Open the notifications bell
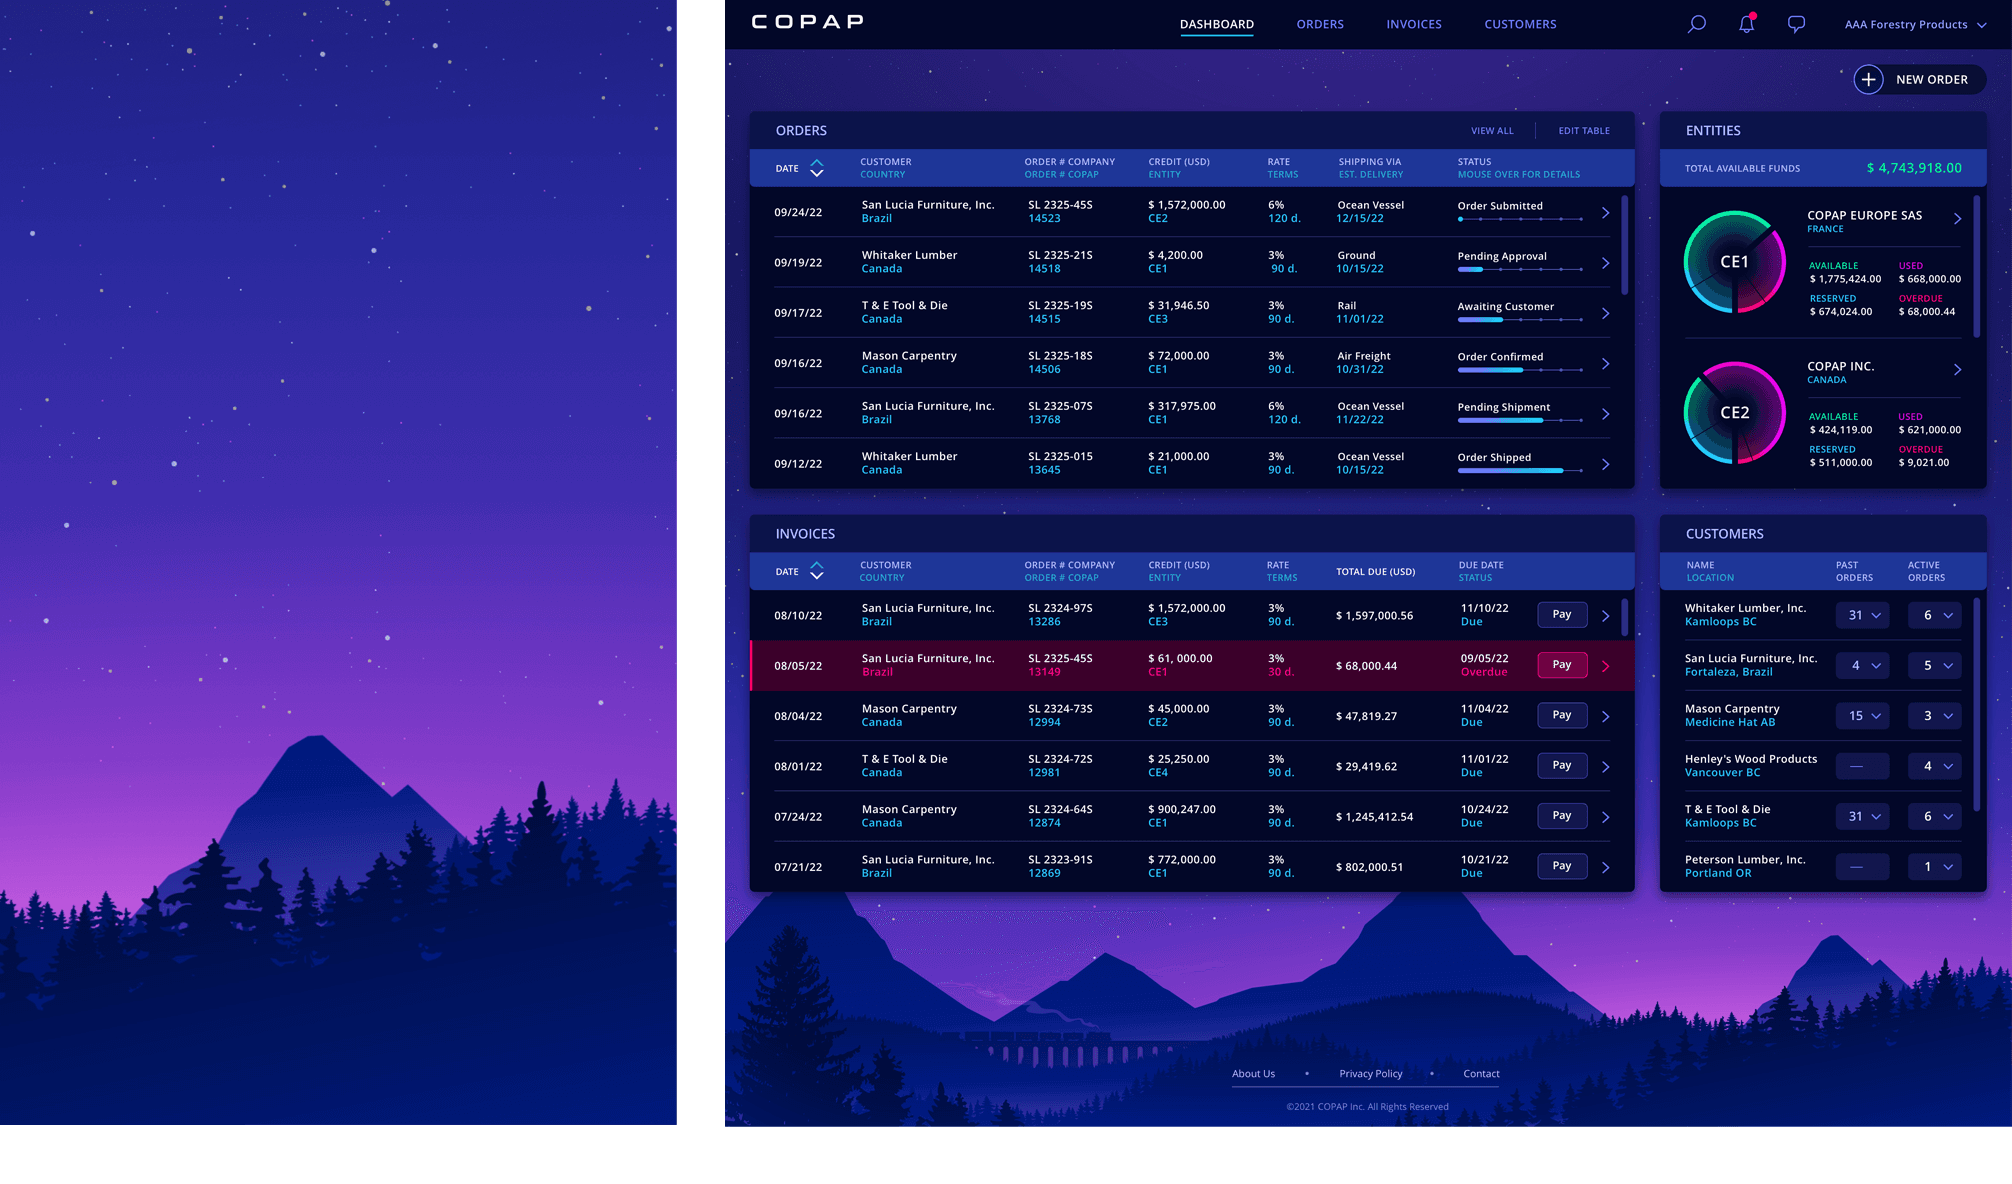This screenshot has width=2012, height=1184. click(x=1746, y=24)
